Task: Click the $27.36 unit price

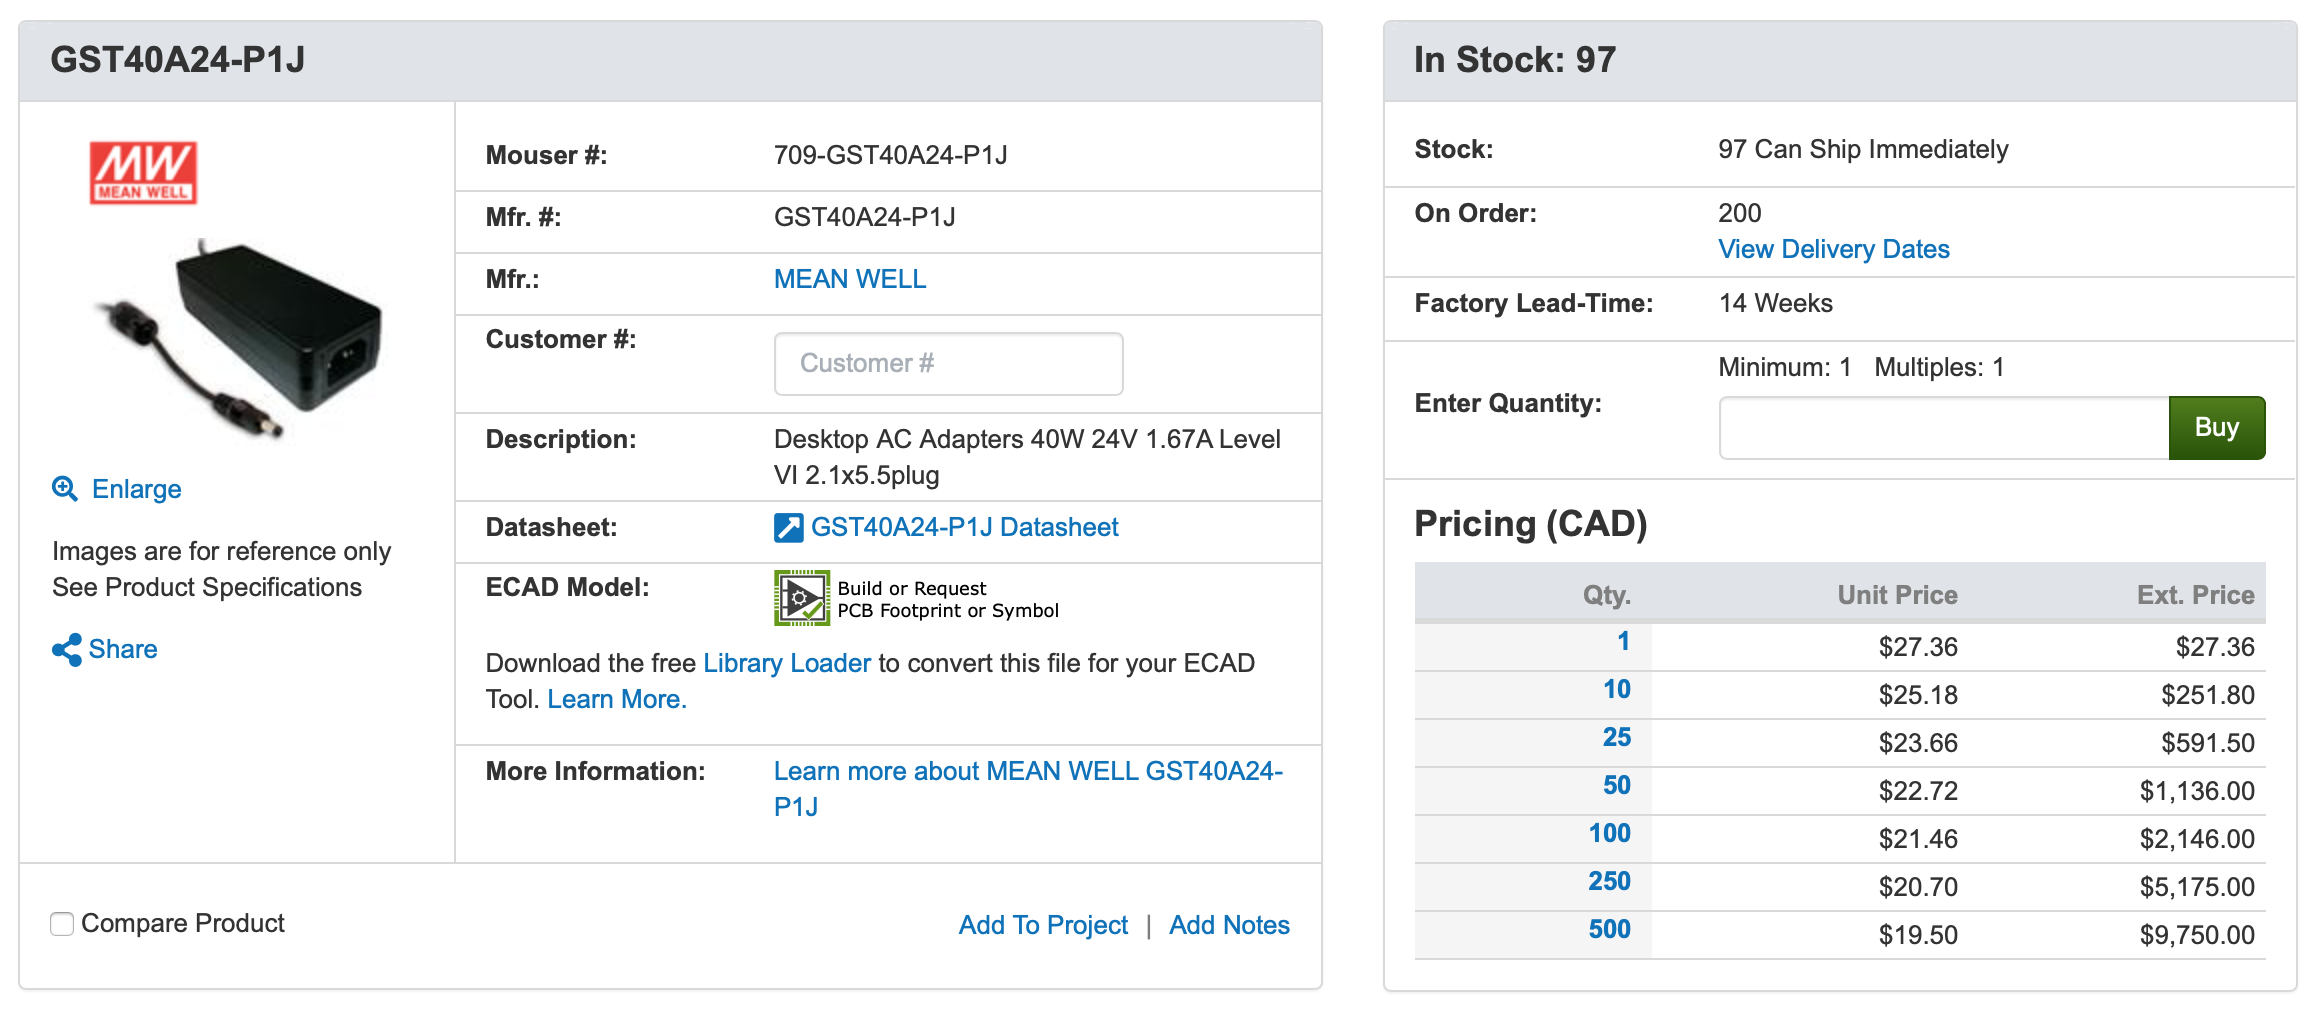Action: pos(1917,647)
